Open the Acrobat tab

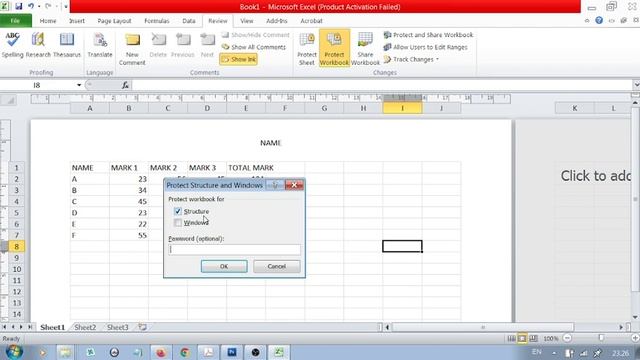(311, 21)
